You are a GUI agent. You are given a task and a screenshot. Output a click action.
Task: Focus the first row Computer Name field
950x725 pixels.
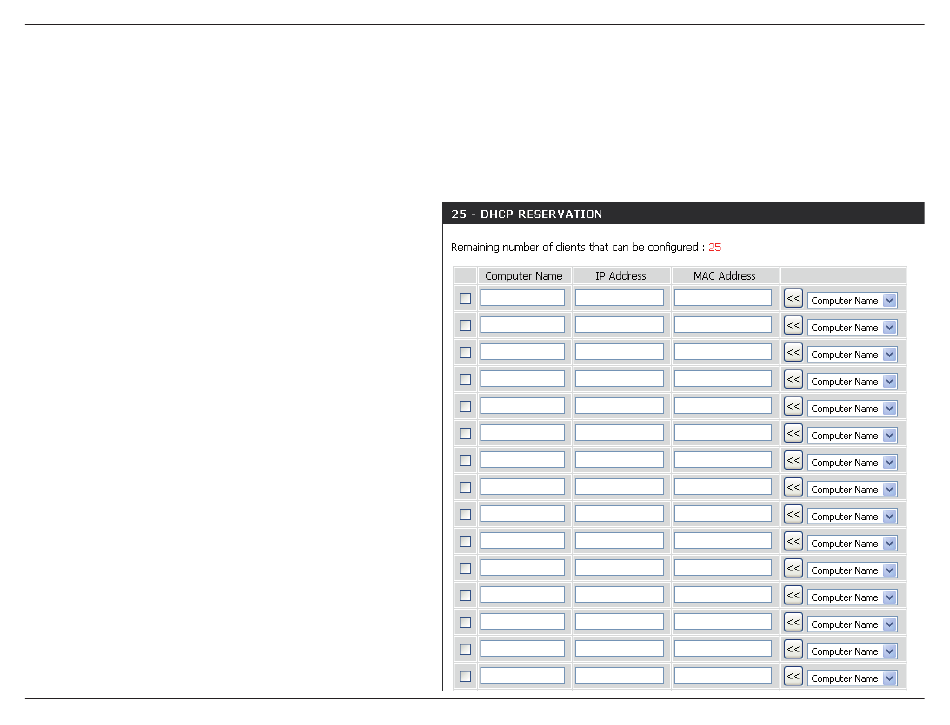pyautogui.click(x=522, y=297)
